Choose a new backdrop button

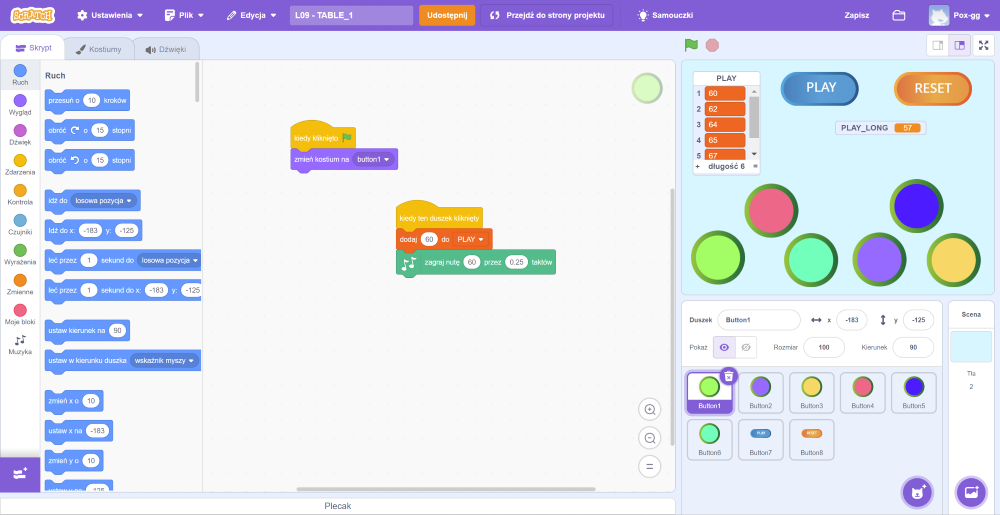[x=971, y=492]
